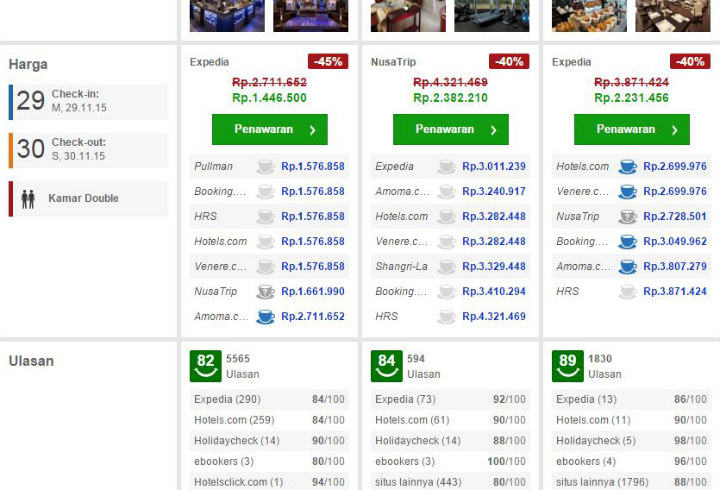Click Holidaycheck (14) review score 90/100
Image resolution: width=720 pixels, height=490 pixels.
click(x=328, y=441)
